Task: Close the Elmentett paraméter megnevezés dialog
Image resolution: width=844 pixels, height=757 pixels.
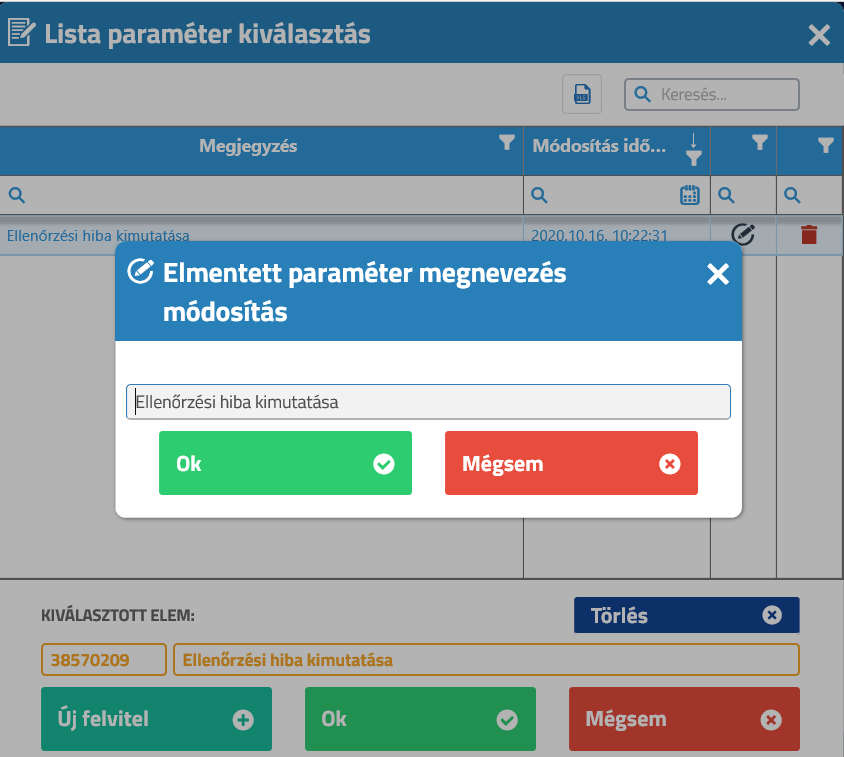Action: click(x=718, y=274)
